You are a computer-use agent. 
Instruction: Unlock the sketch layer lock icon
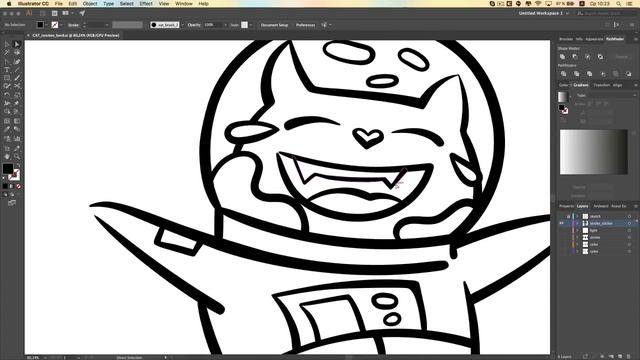568,216
